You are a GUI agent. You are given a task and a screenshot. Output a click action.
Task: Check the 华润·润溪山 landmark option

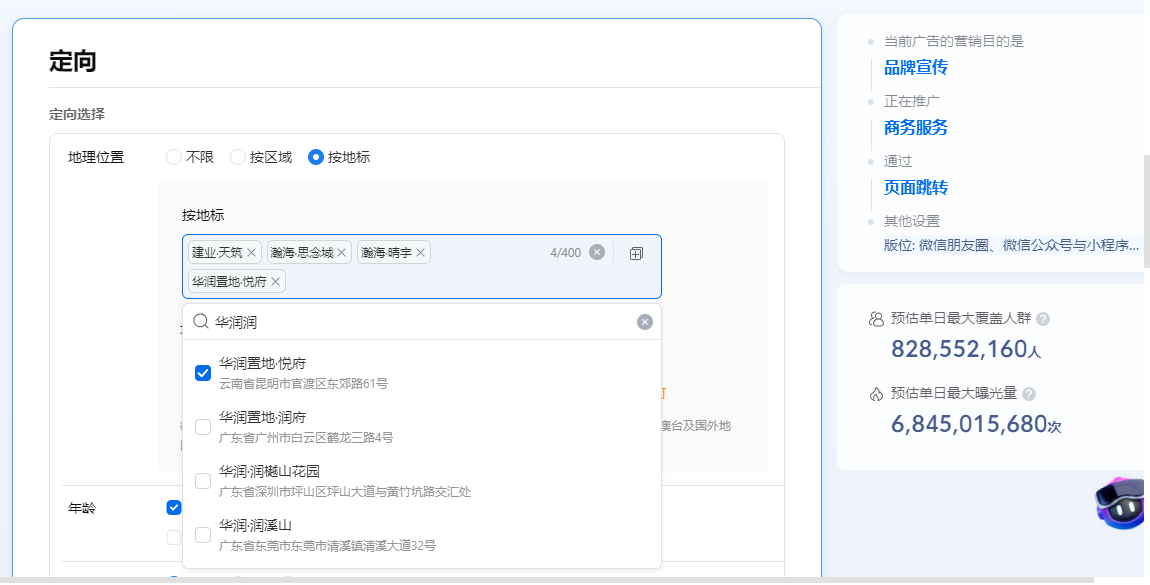203,535
